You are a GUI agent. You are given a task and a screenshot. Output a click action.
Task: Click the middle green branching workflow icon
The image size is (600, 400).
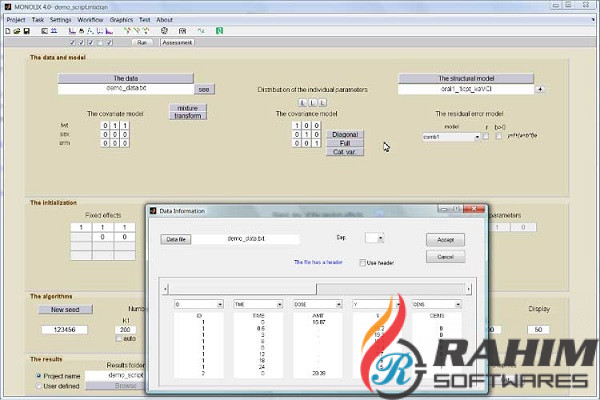pyautogui.click(x=137, y=31)
